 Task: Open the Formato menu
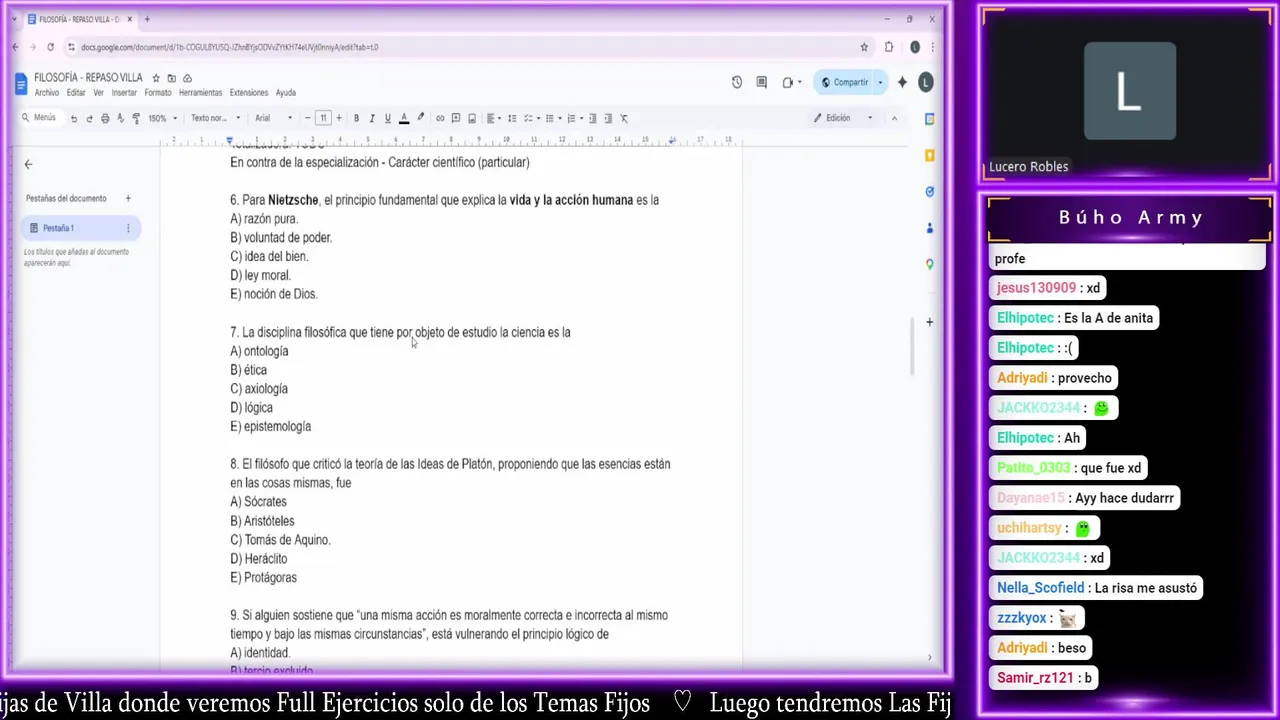point(158,93)
